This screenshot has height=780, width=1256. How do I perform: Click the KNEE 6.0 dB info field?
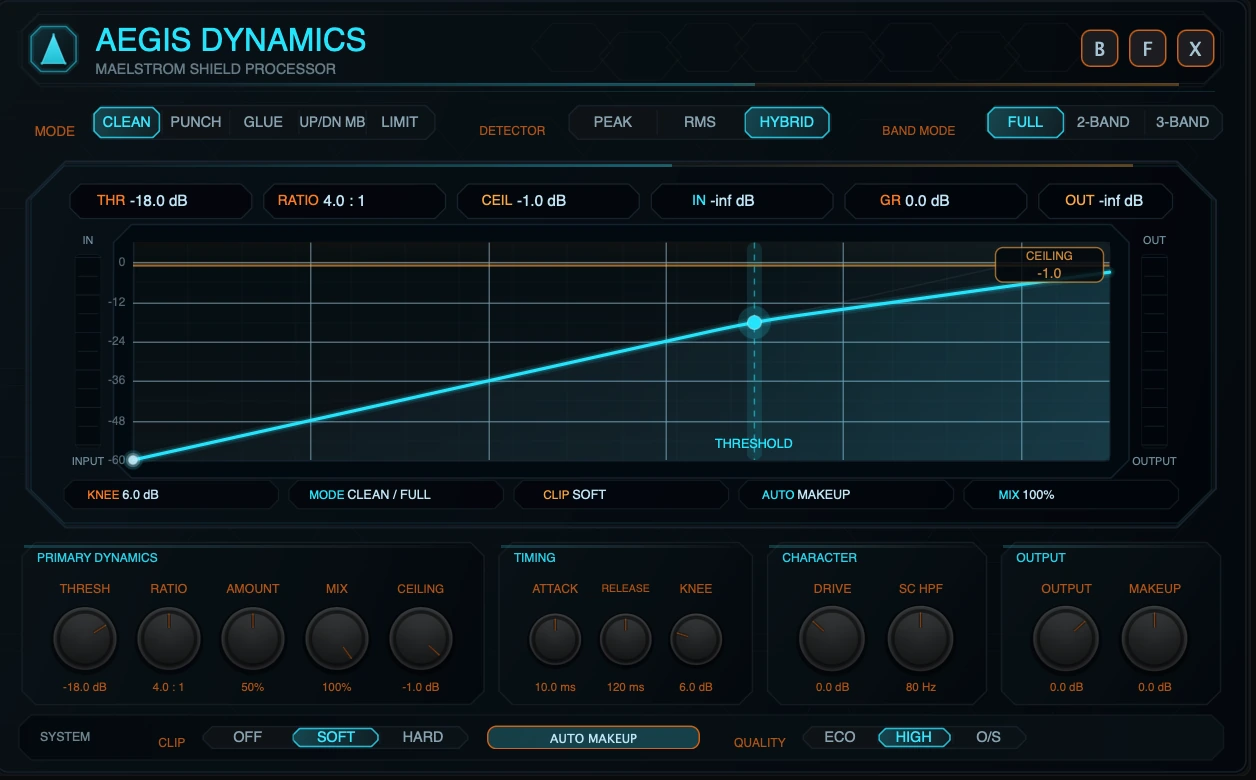coord(171,495)
